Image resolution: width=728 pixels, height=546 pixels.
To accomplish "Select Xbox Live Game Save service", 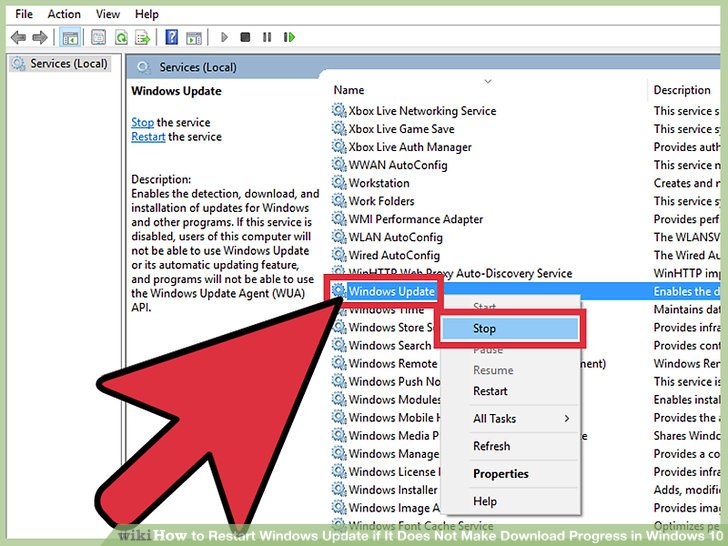I will [401, 129].
